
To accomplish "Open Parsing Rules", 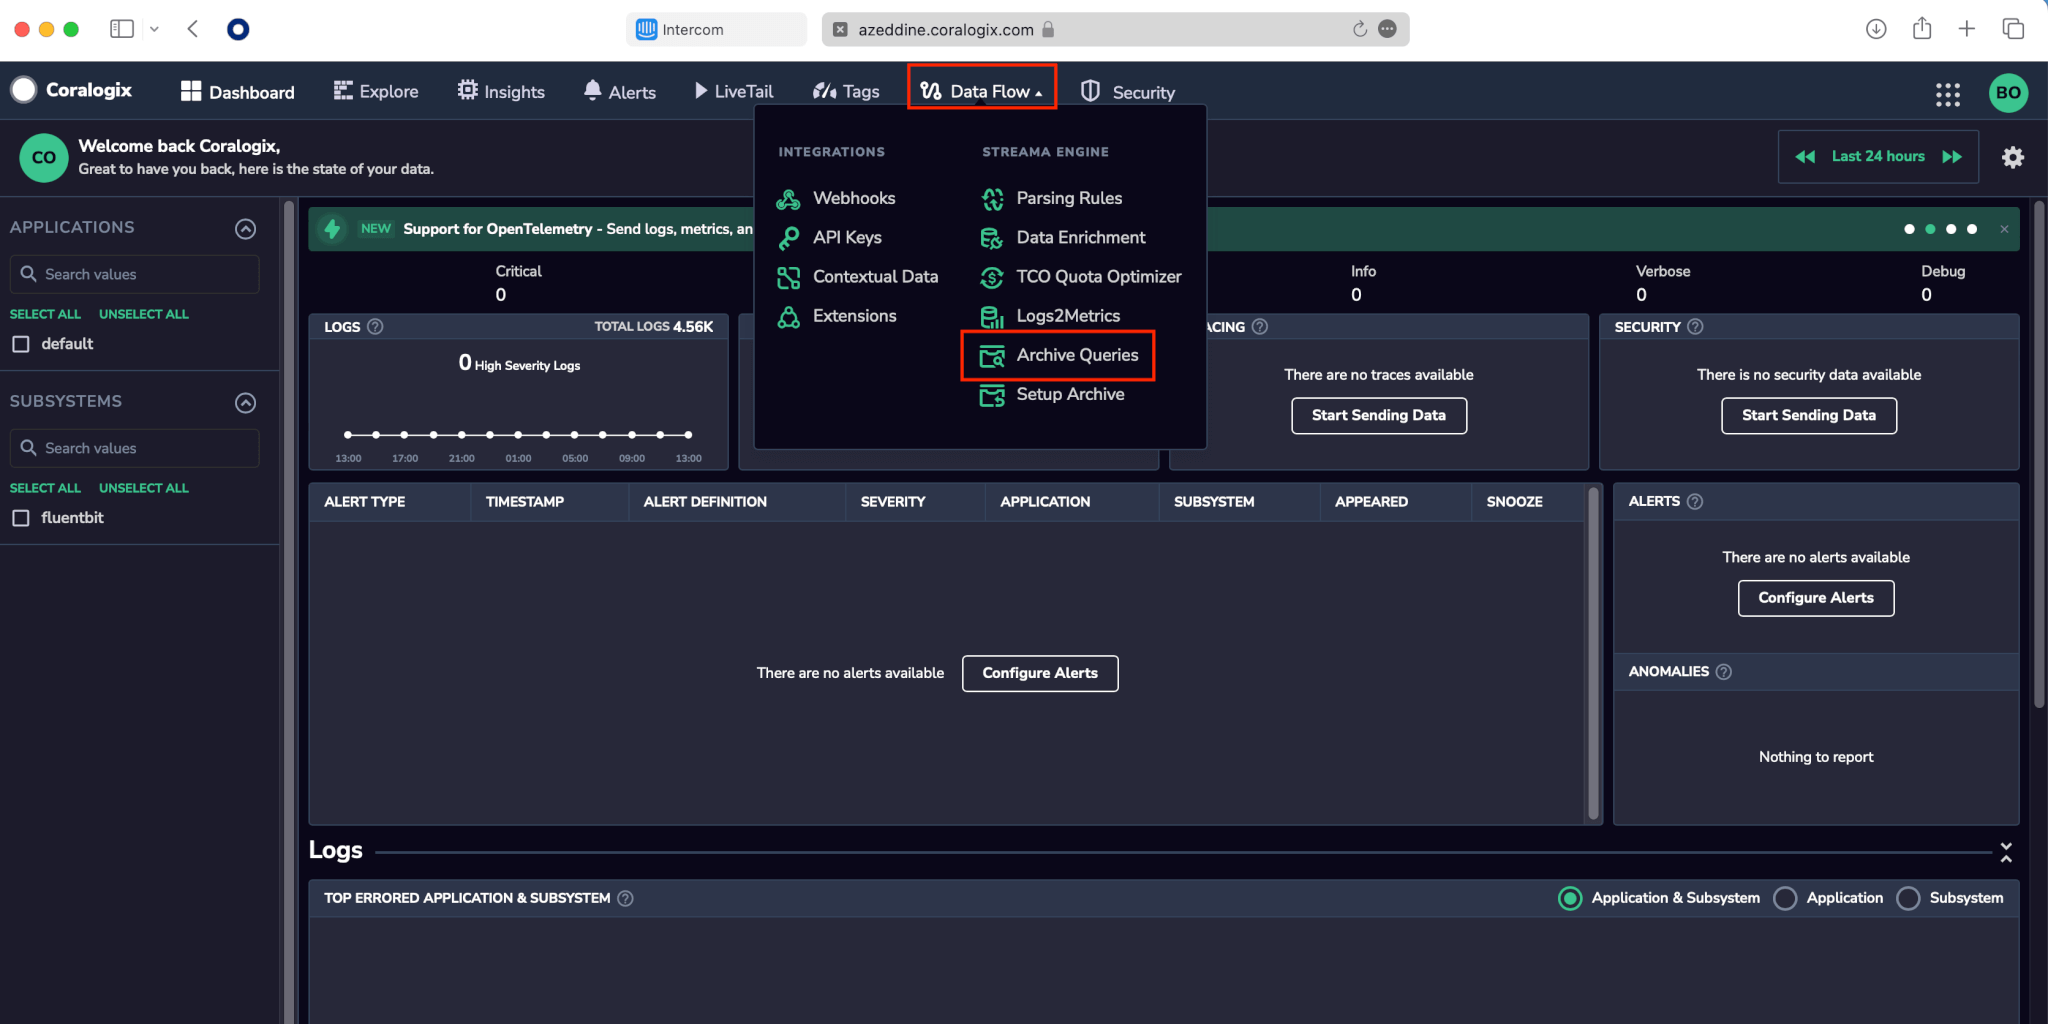I will coord(1051,198).
